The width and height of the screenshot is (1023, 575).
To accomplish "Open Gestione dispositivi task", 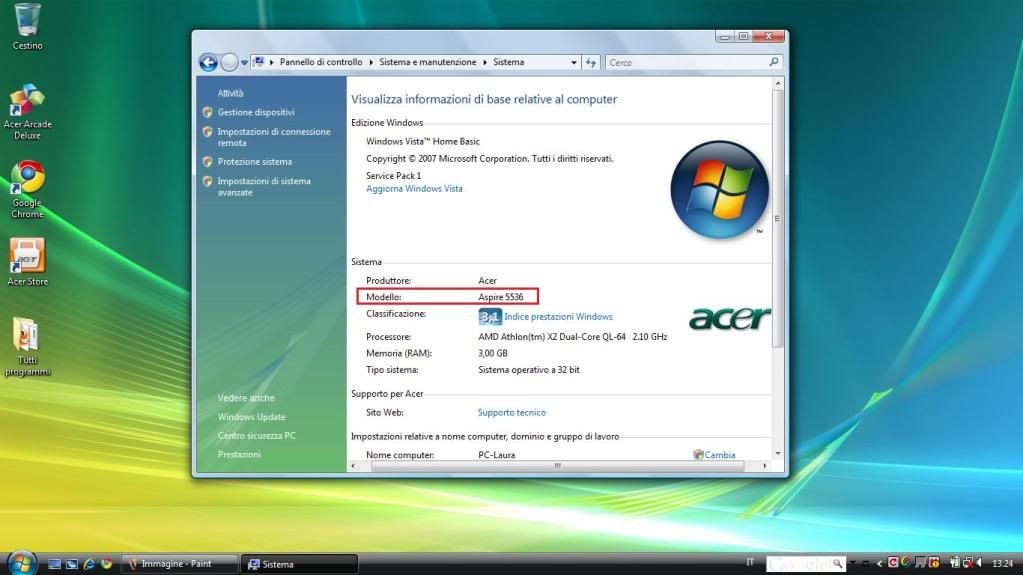I will click(256, 112).
